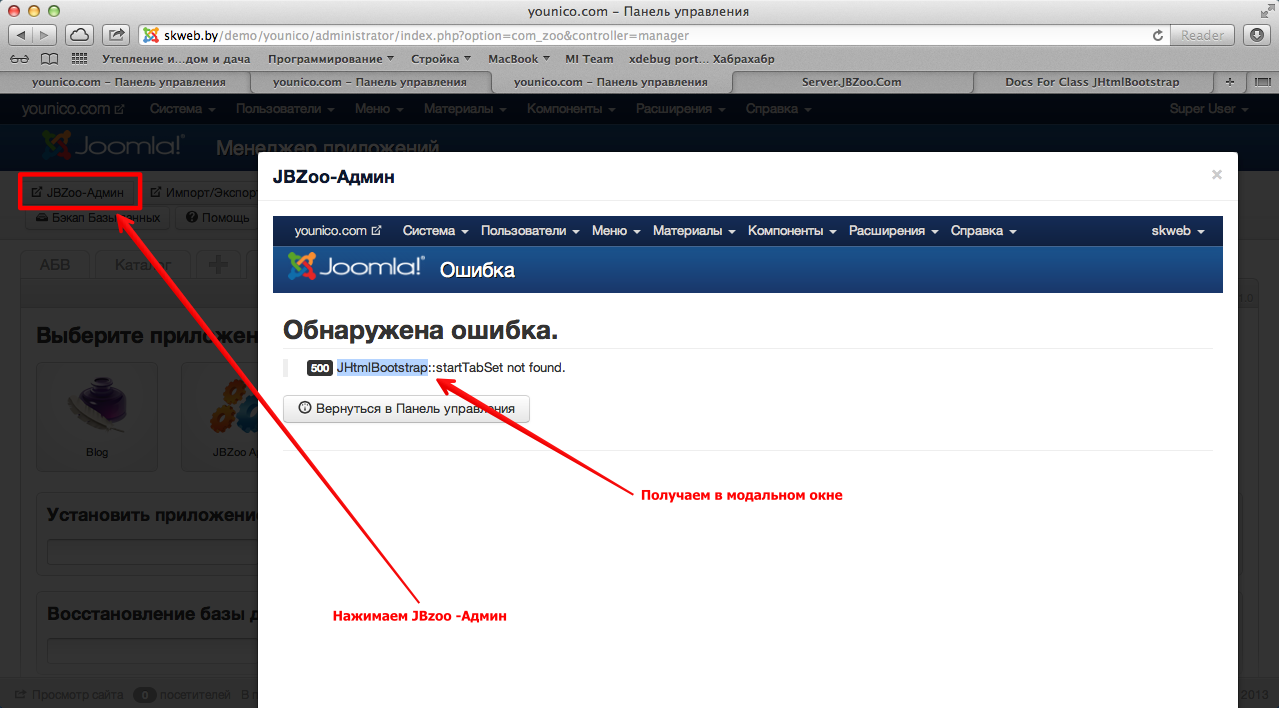Open the skweb user dropdown in the modal
1279x708 pixels.
tap(1177, 231)
